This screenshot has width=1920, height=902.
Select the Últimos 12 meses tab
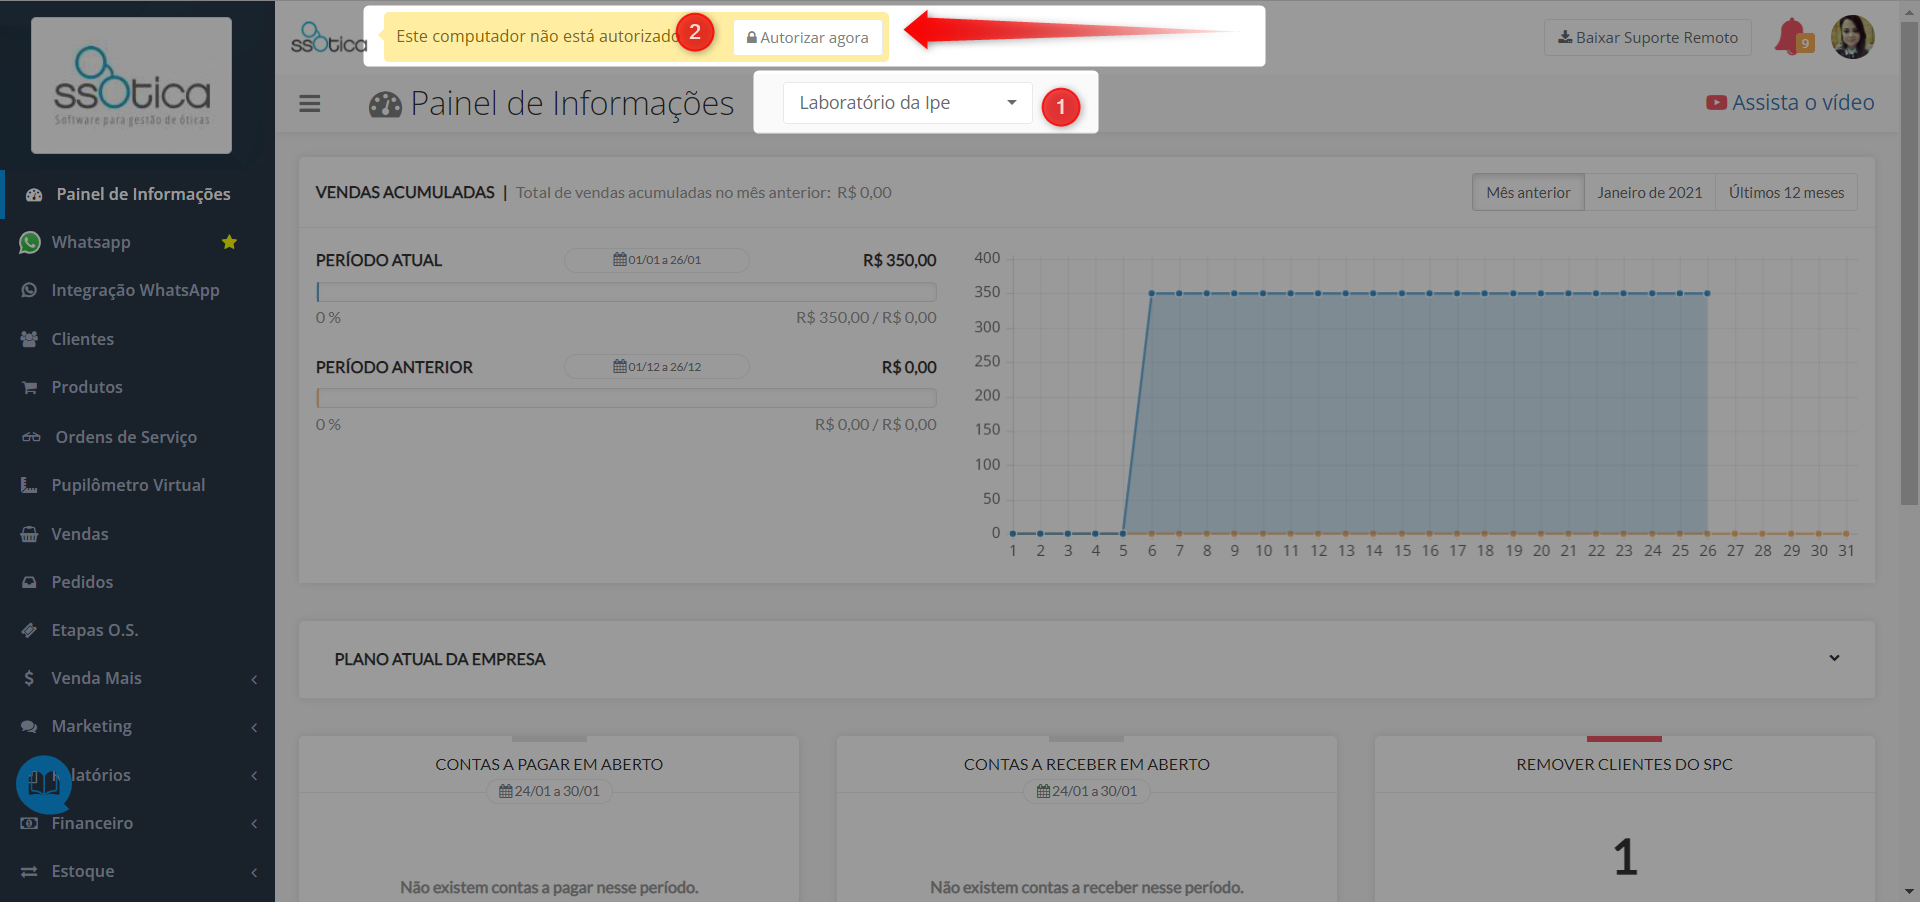[1786, 192]
